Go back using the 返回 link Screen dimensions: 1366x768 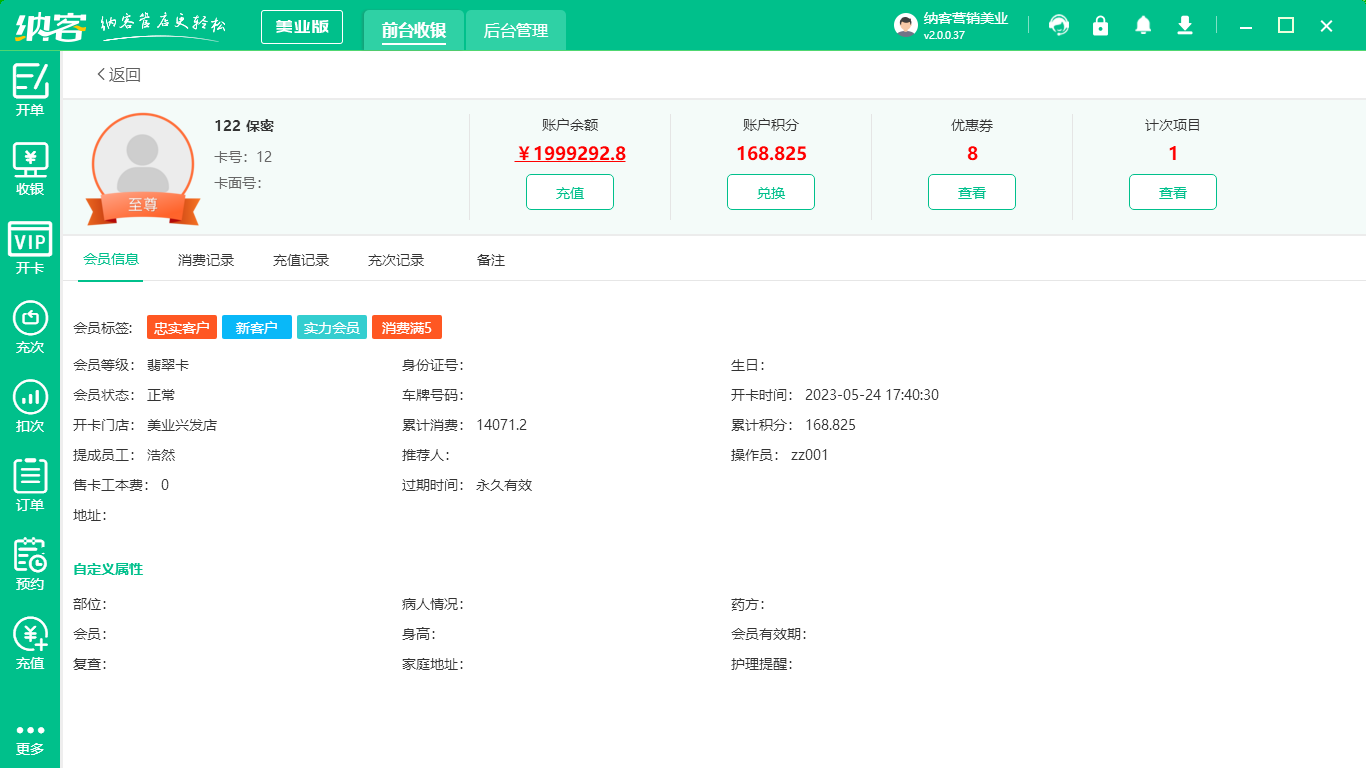119,74
